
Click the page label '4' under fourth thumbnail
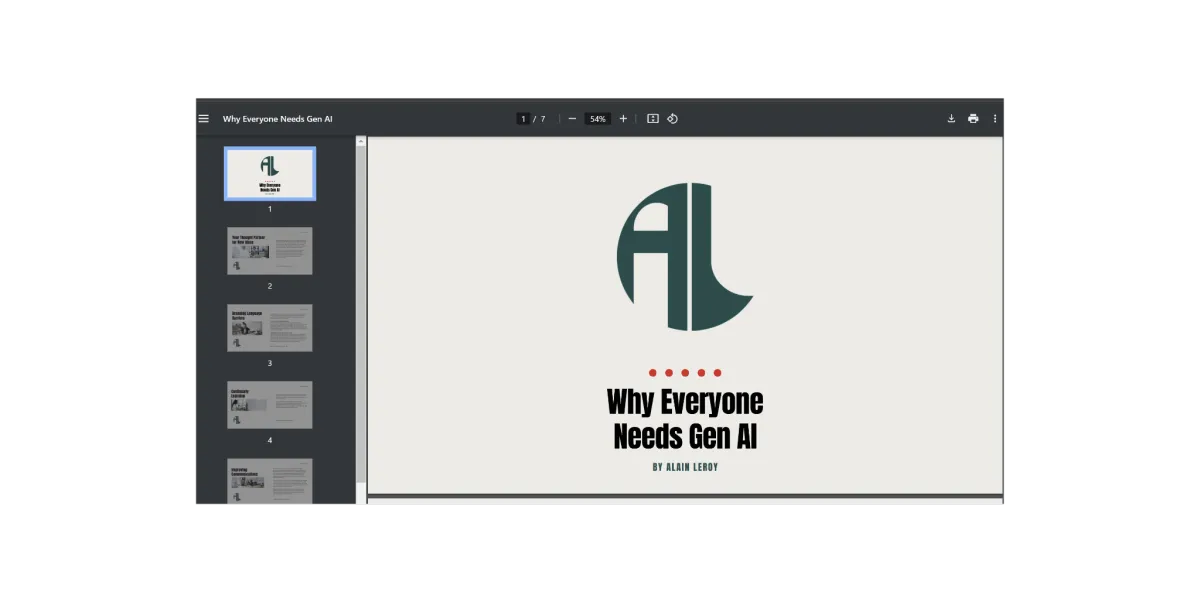pos(270,440)
